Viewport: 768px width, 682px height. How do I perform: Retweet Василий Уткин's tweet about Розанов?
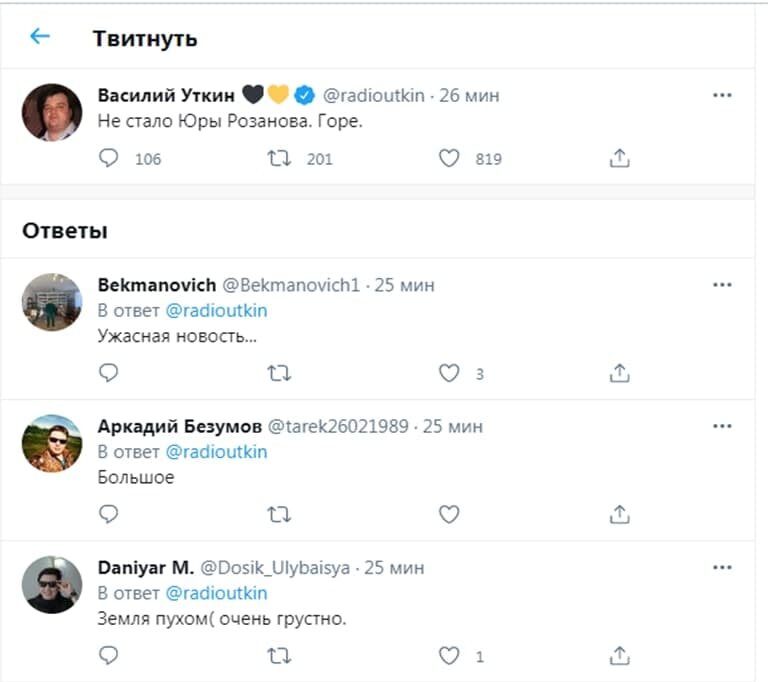279,158
